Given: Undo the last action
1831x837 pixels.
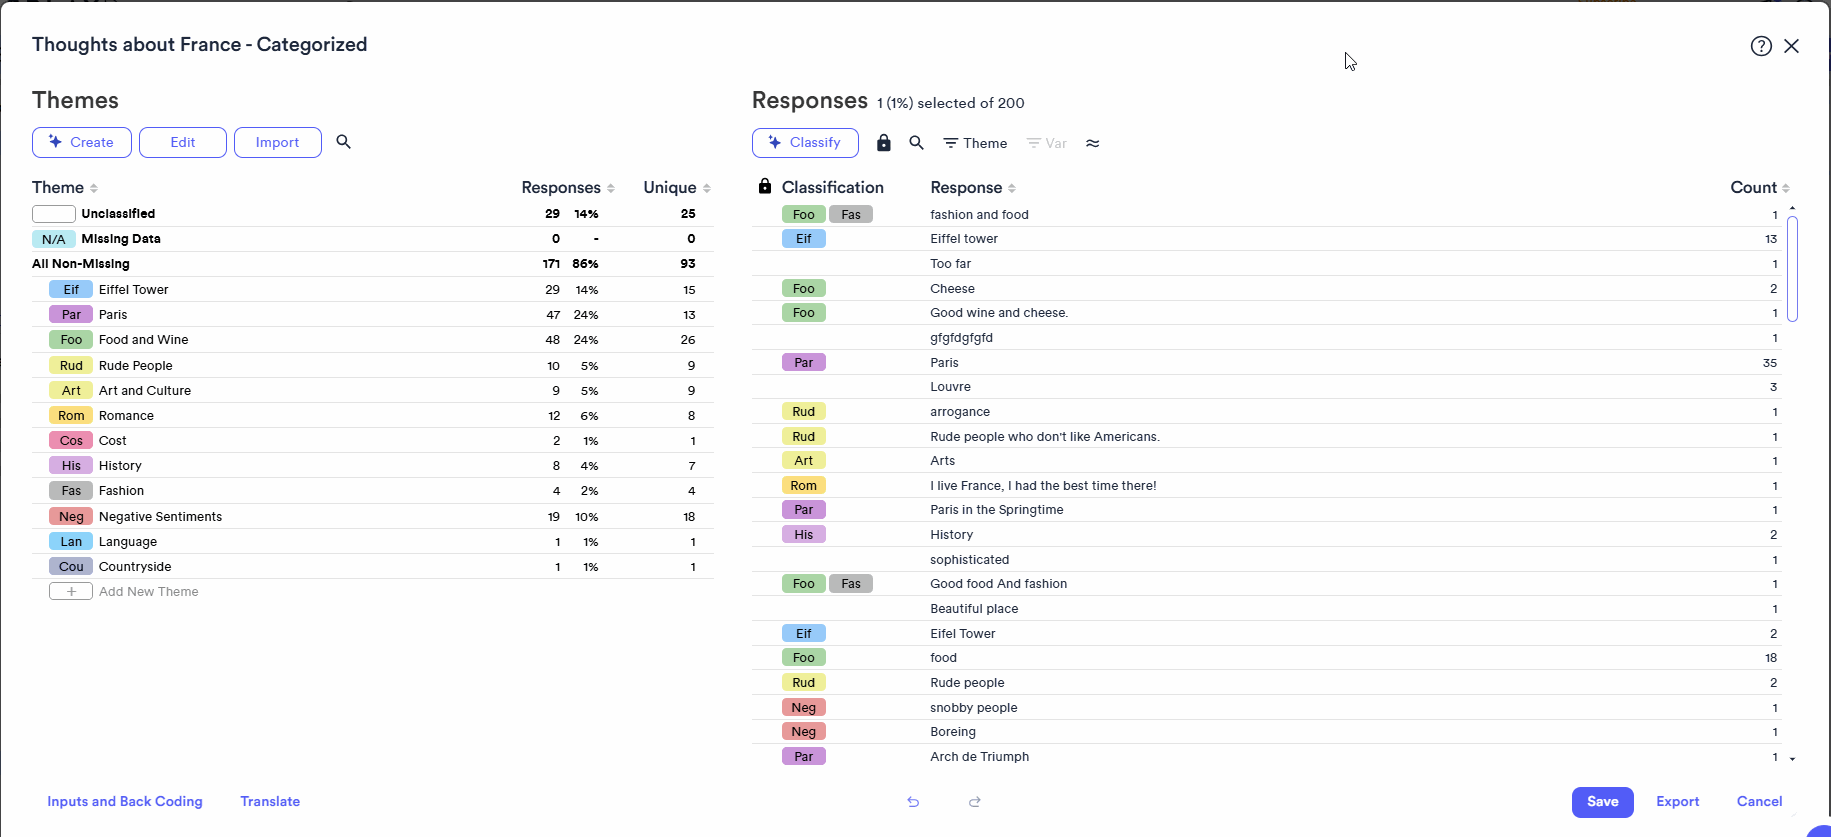Looking at the screenshot, I should tap(913, 802).
